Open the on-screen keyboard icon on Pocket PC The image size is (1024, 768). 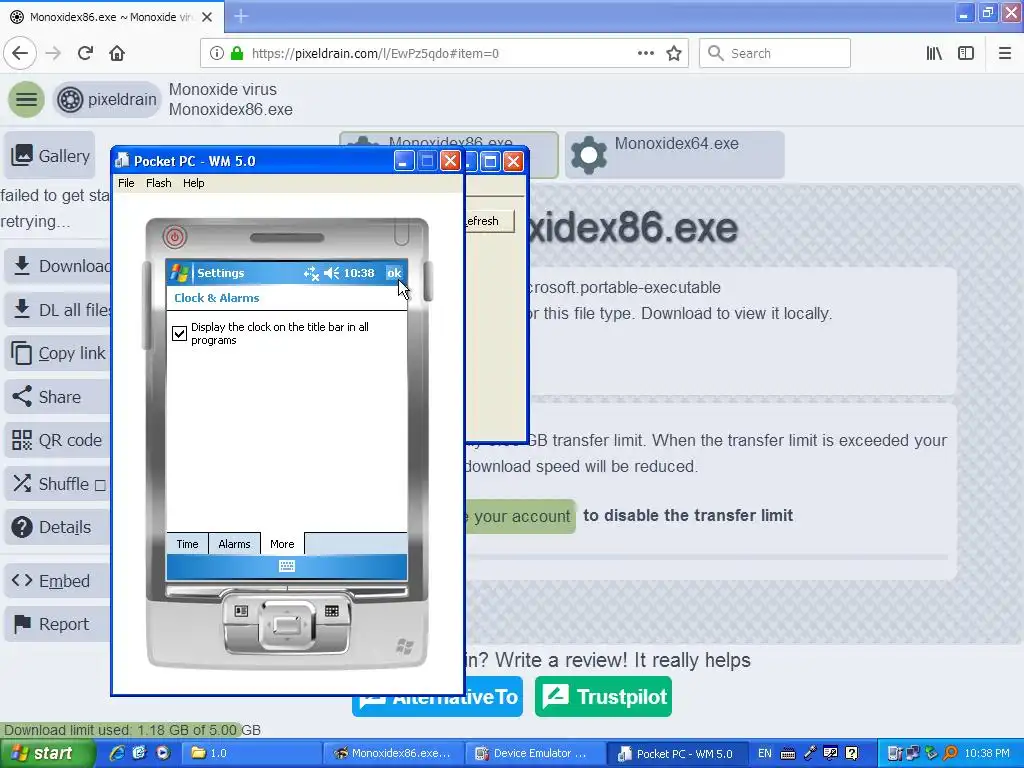click(287, 566)
